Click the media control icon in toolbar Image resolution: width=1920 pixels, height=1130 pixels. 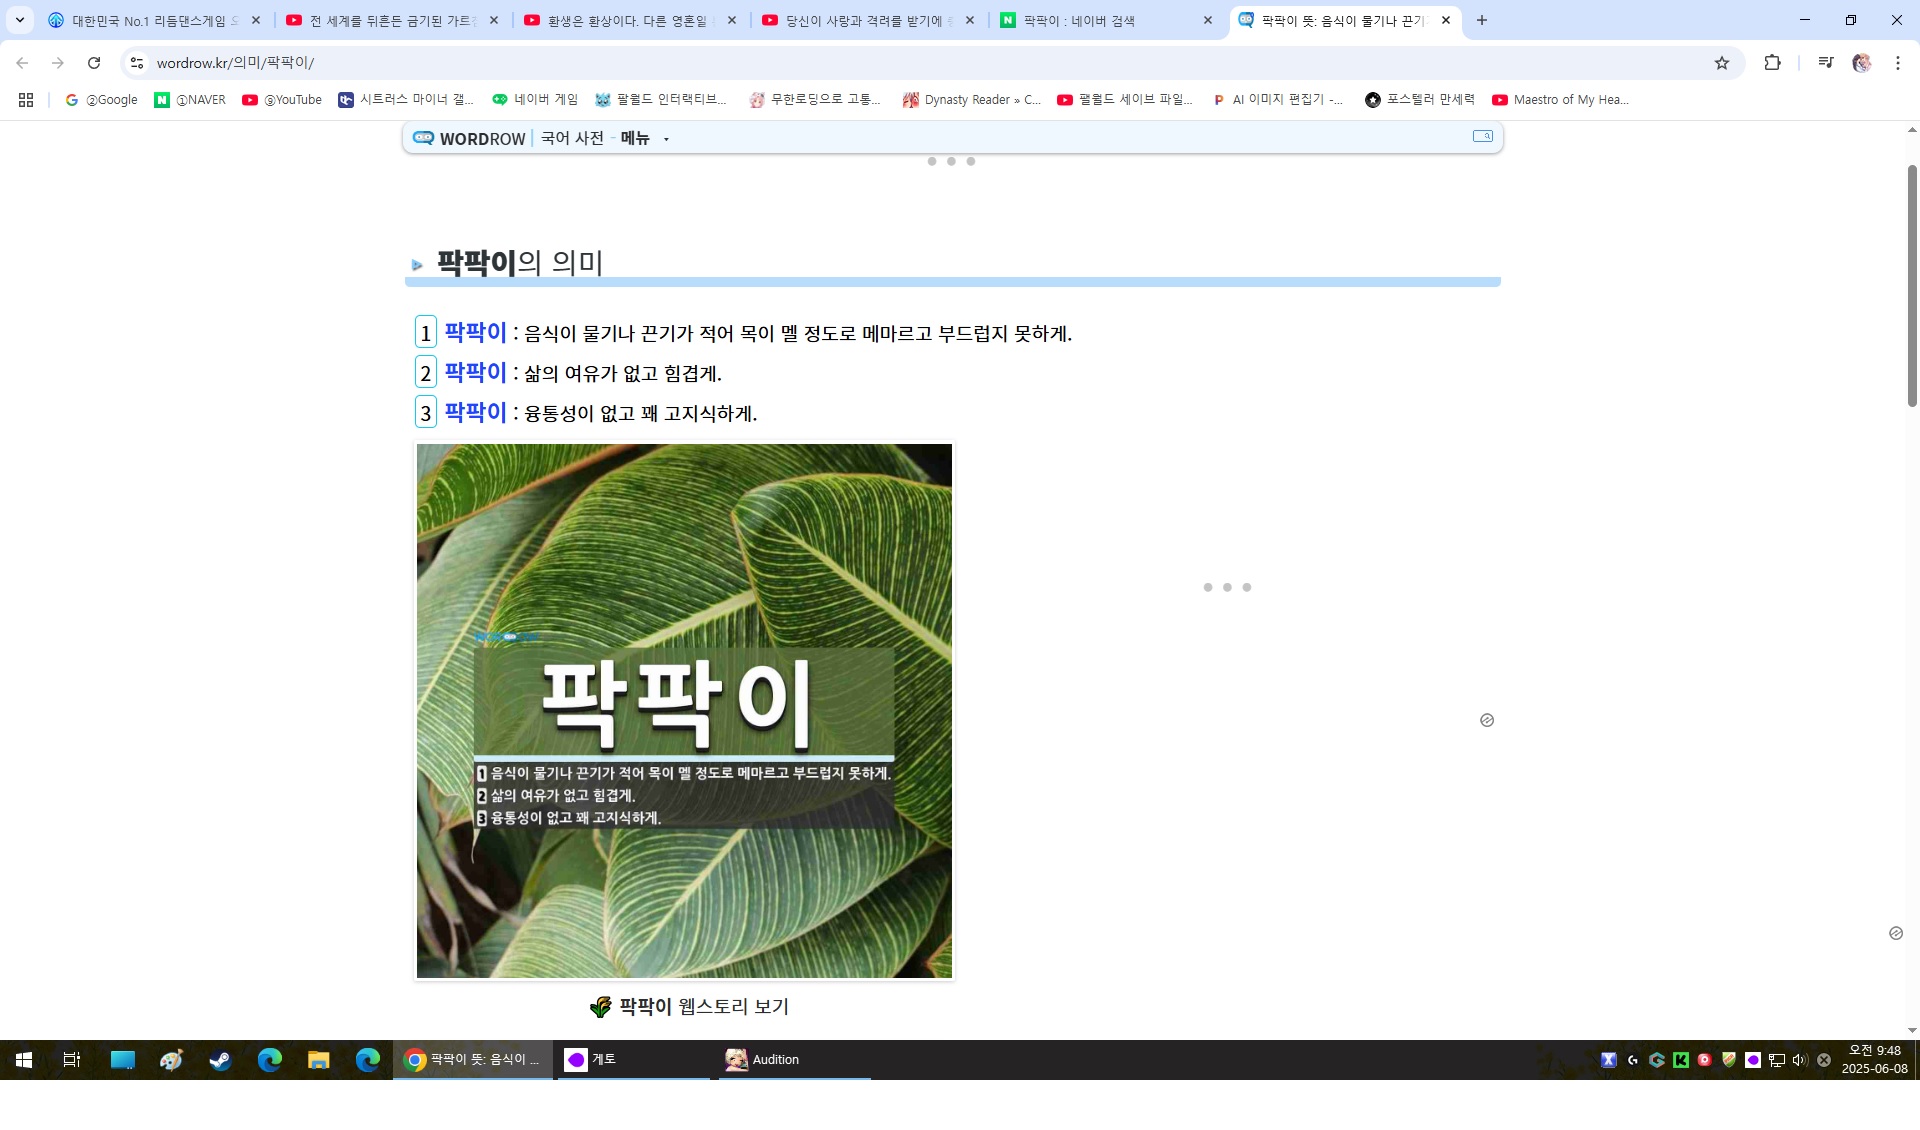point(1825,63)
